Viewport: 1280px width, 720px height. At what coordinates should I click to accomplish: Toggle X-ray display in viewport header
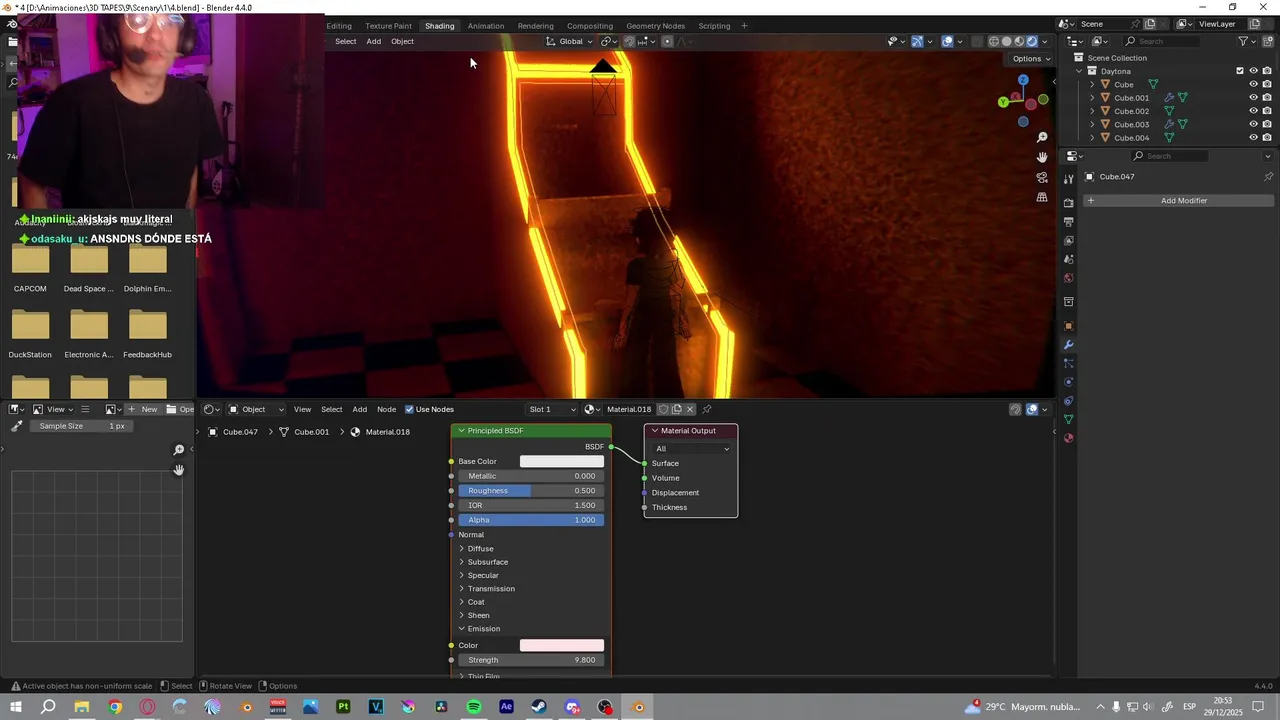[976, 41]
